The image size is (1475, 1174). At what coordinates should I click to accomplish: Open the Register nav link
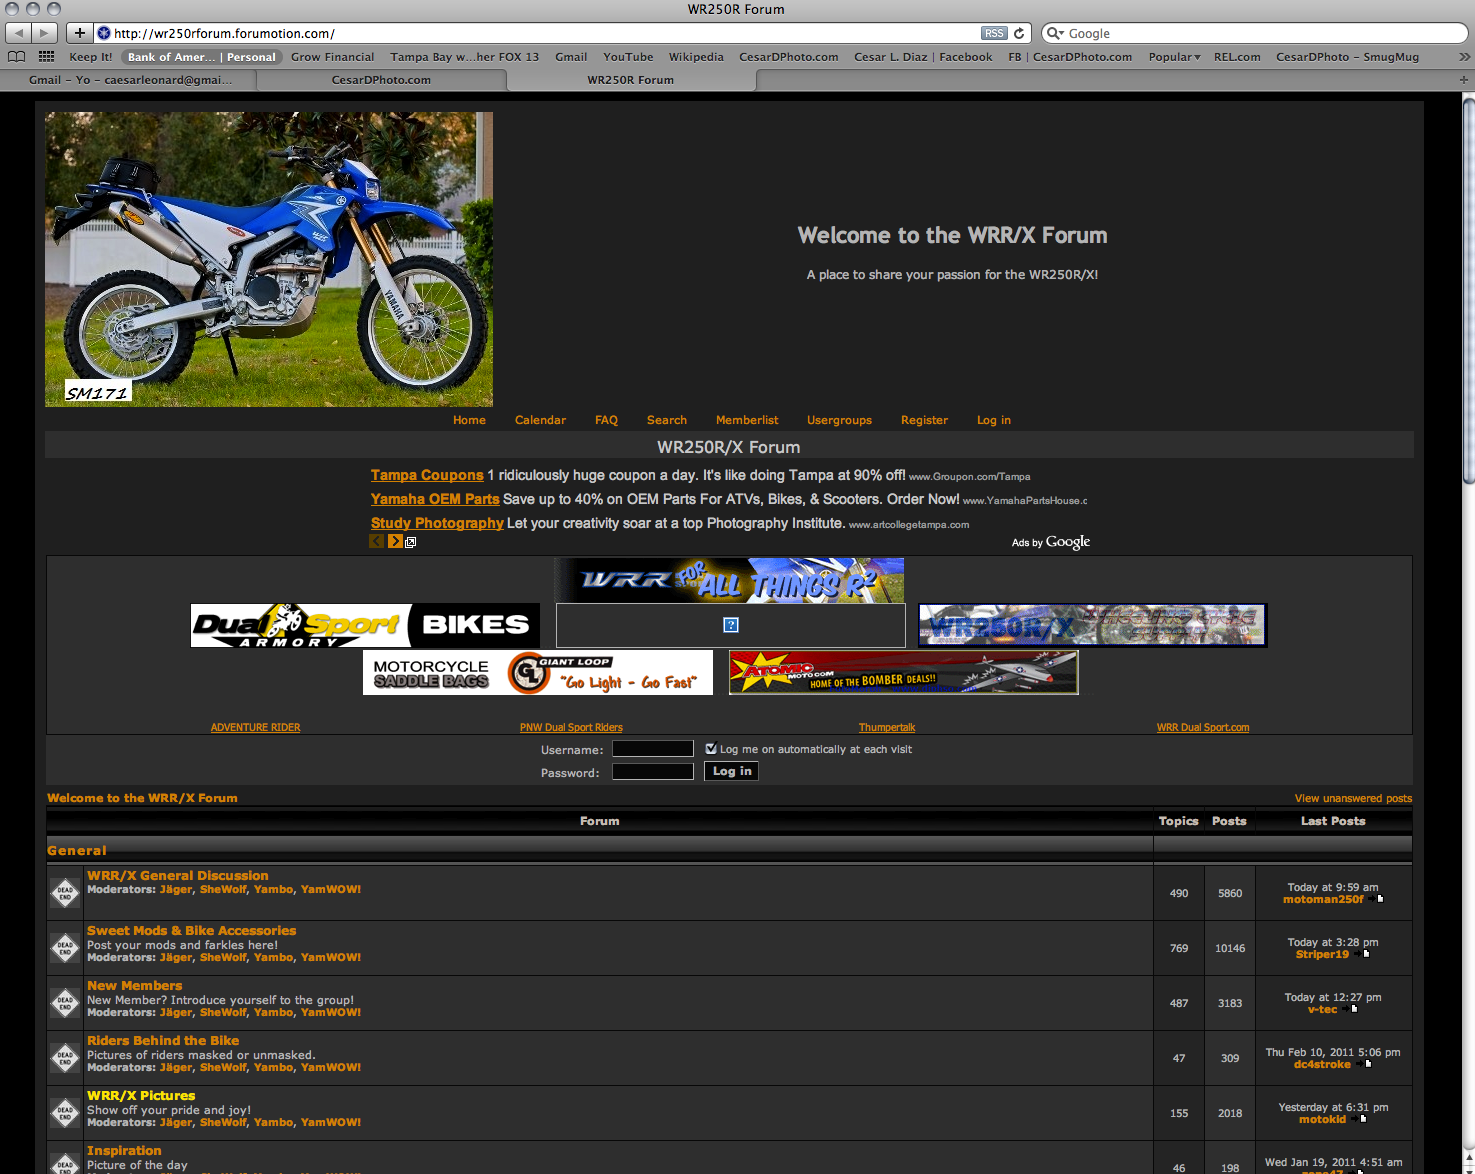point(924,420)
